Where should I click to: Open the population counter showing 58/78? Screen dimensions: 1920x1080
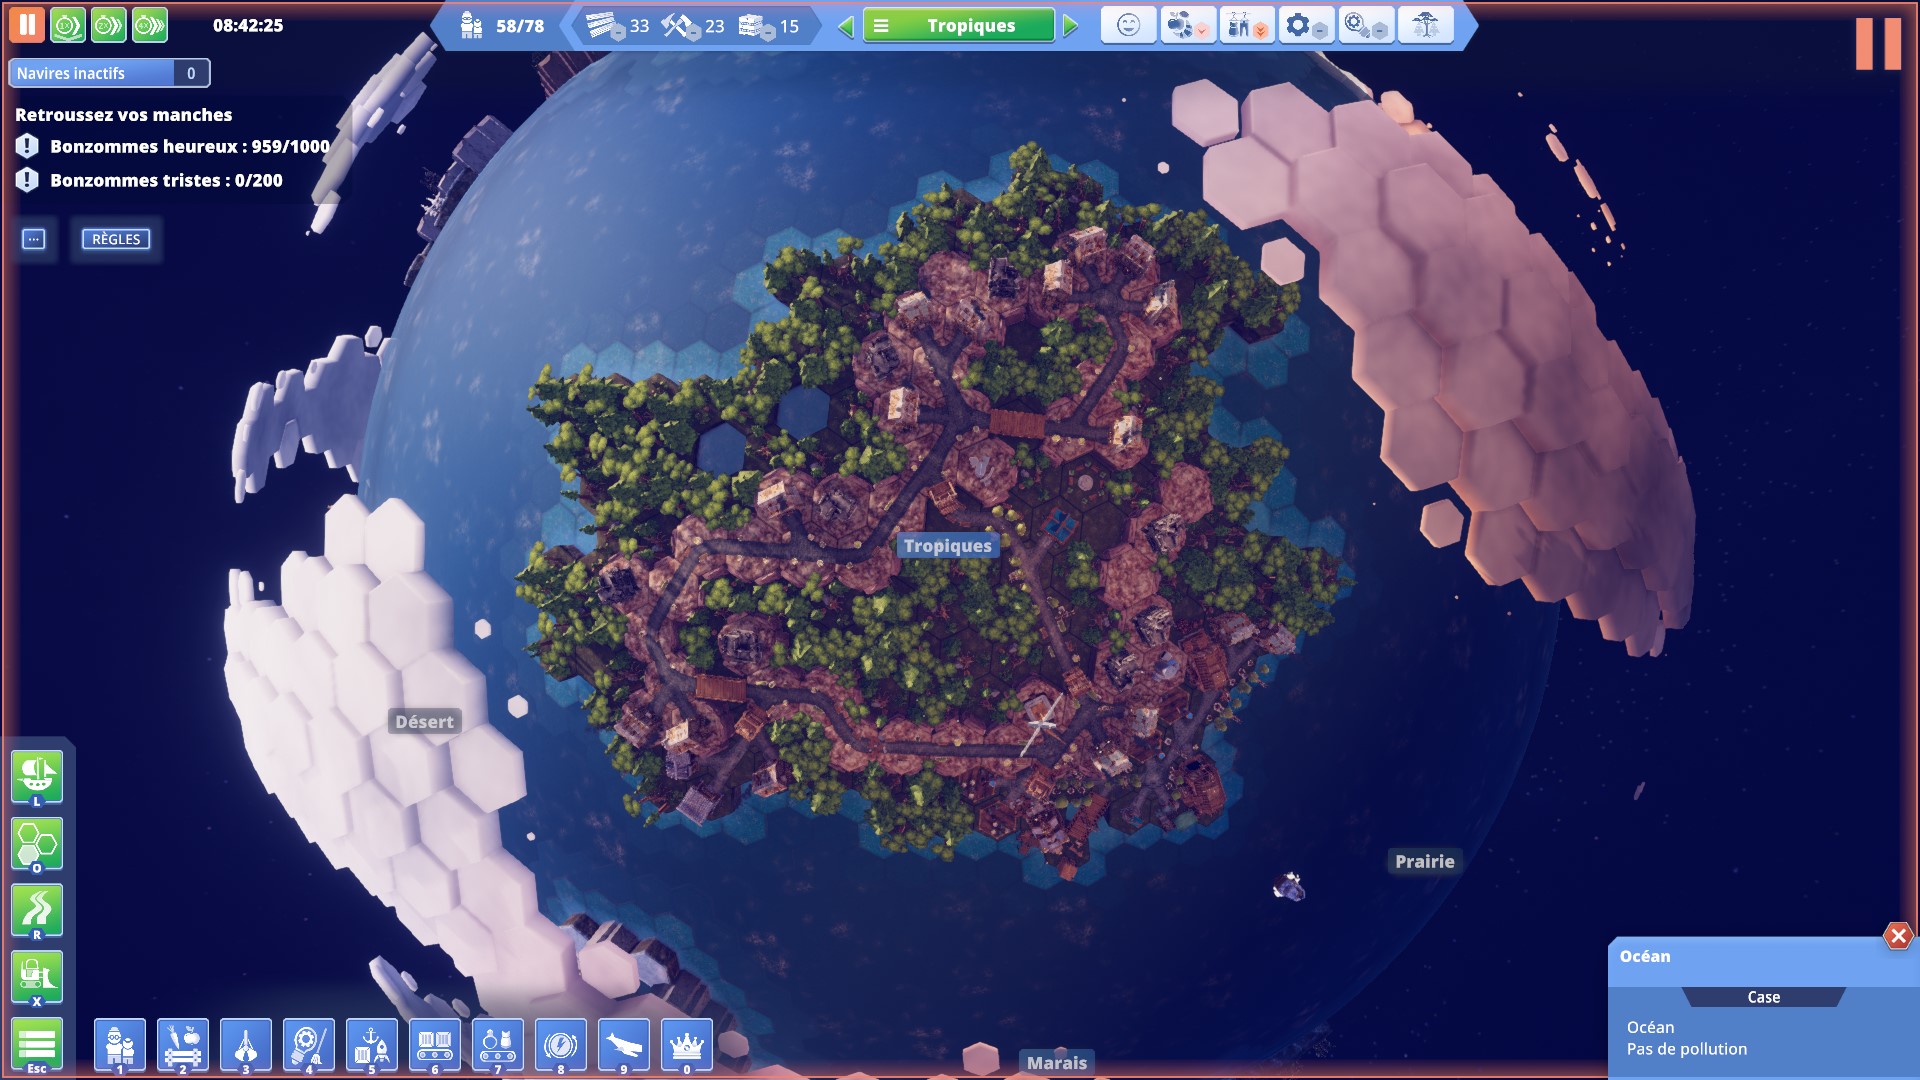(x=502, y=26)
